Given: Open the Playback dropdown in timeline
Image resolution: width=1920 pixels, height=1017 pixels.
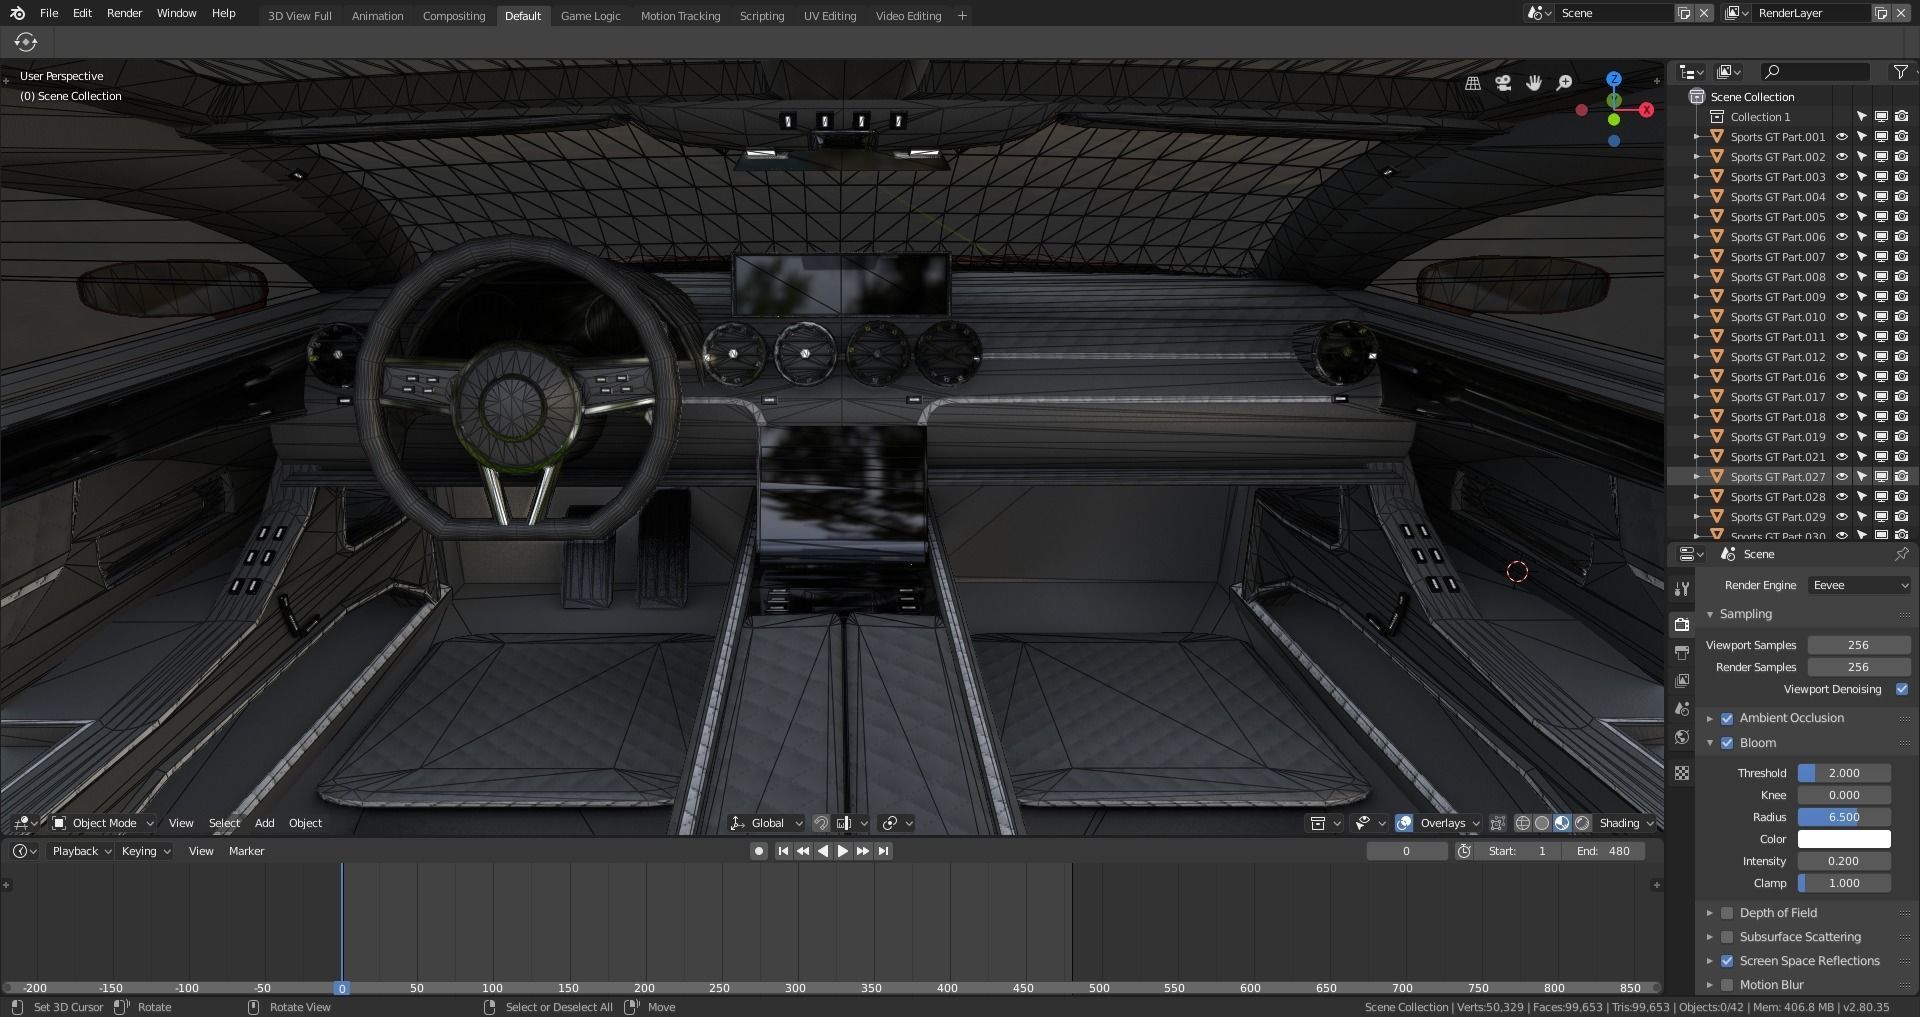Looking at the screenshot, I should pyautogui.click(x=81, y=851).
